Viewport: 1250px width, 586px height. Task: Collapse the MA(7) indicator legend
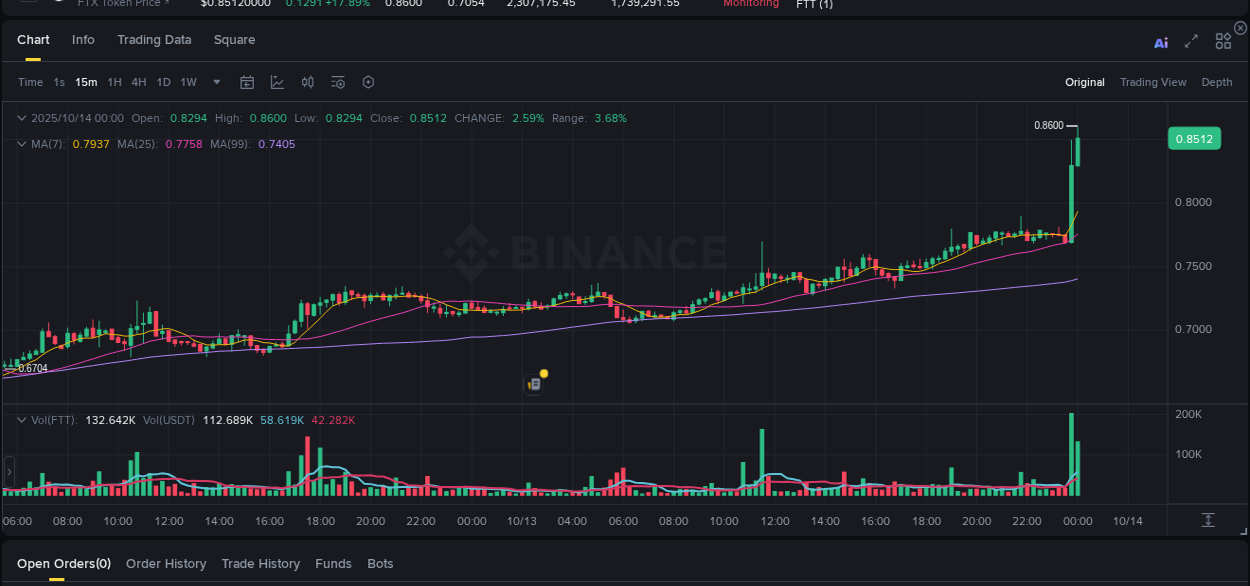pos(22,144)
